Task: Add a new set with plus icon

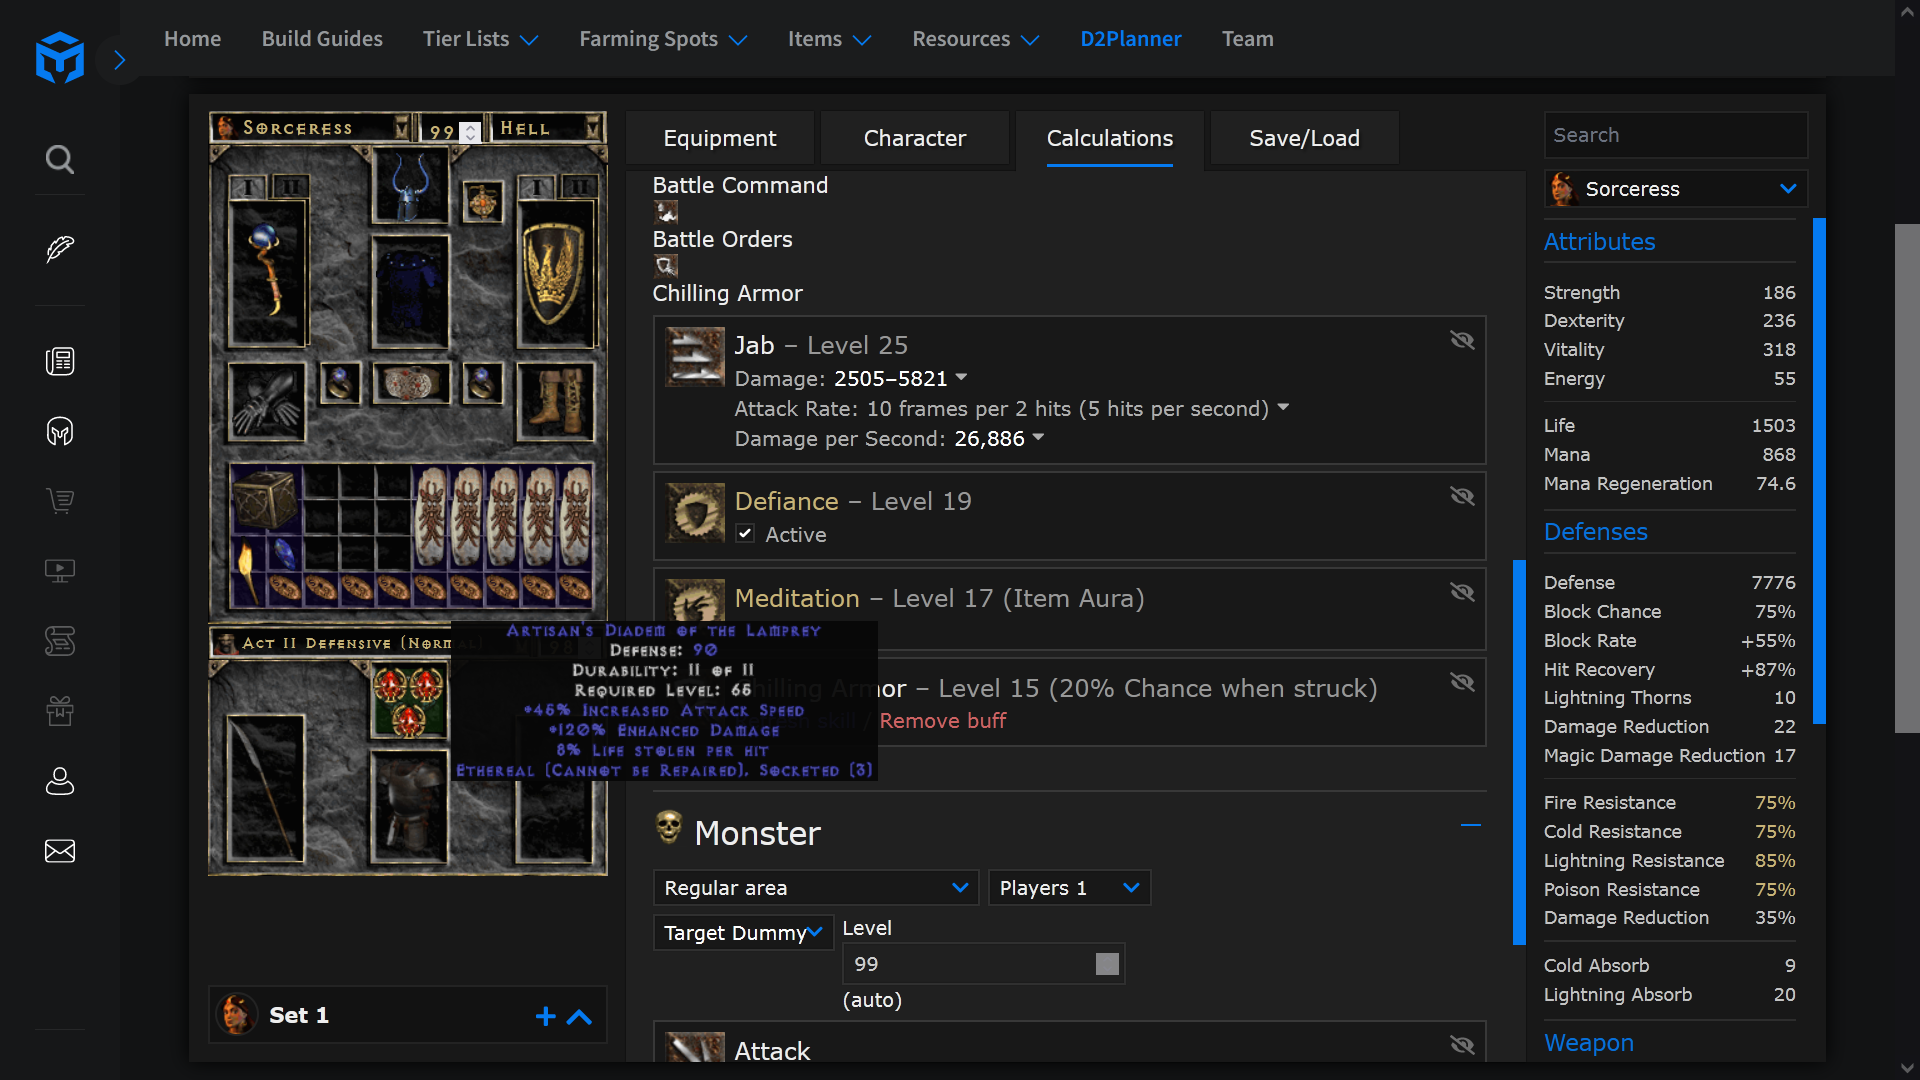Action: (x=545, y=1016)
